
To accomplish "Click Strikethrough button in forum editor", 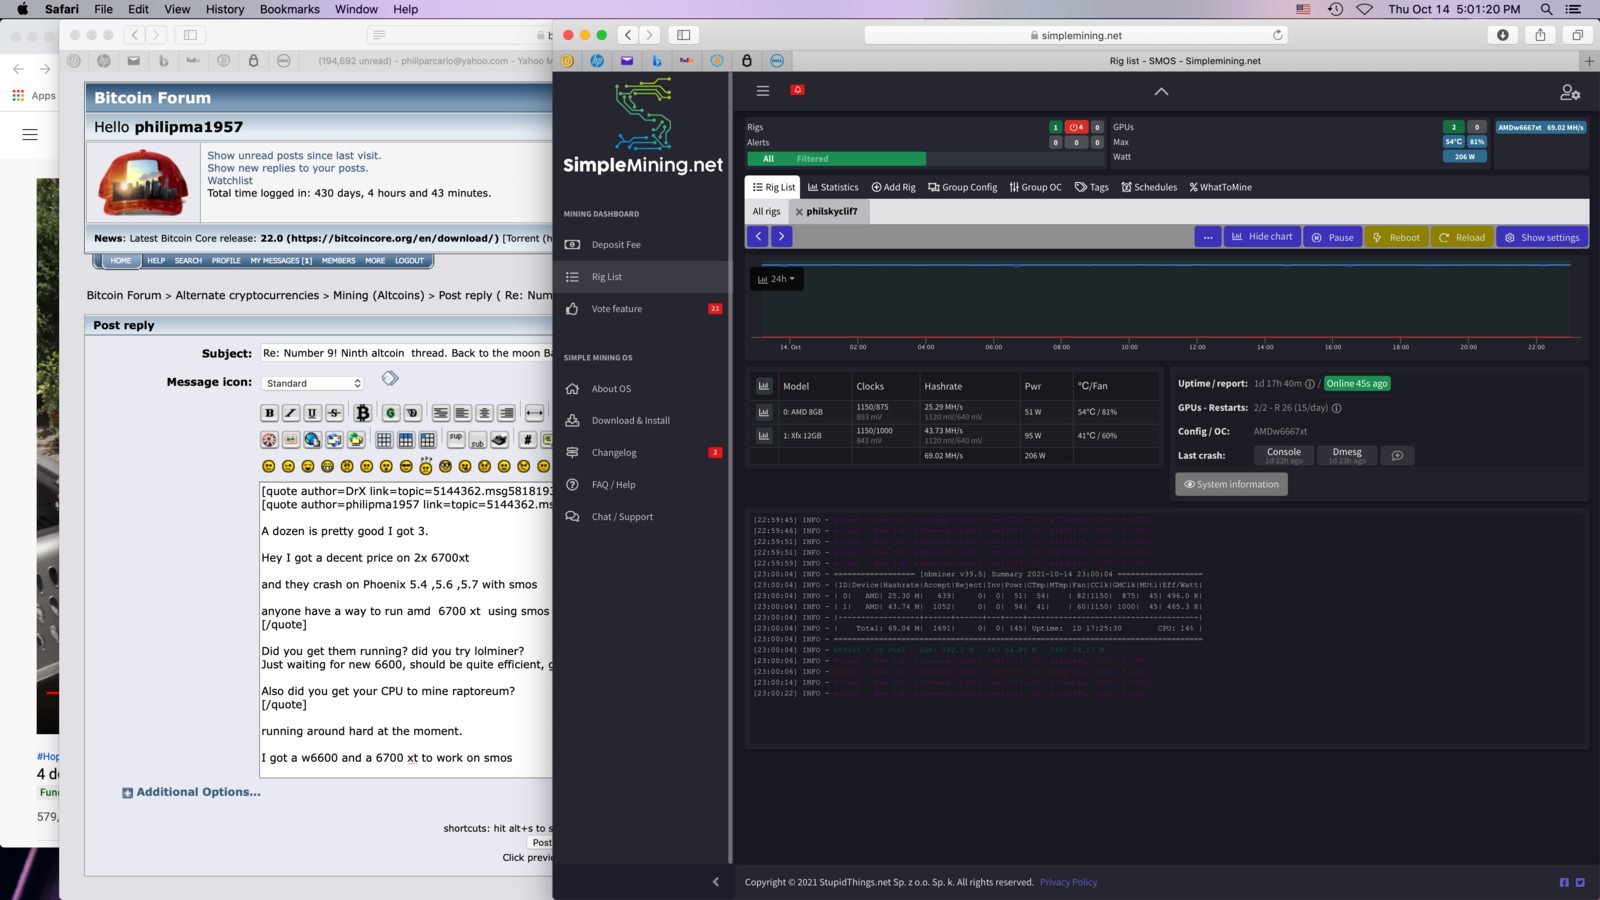I will pos(334,412).
